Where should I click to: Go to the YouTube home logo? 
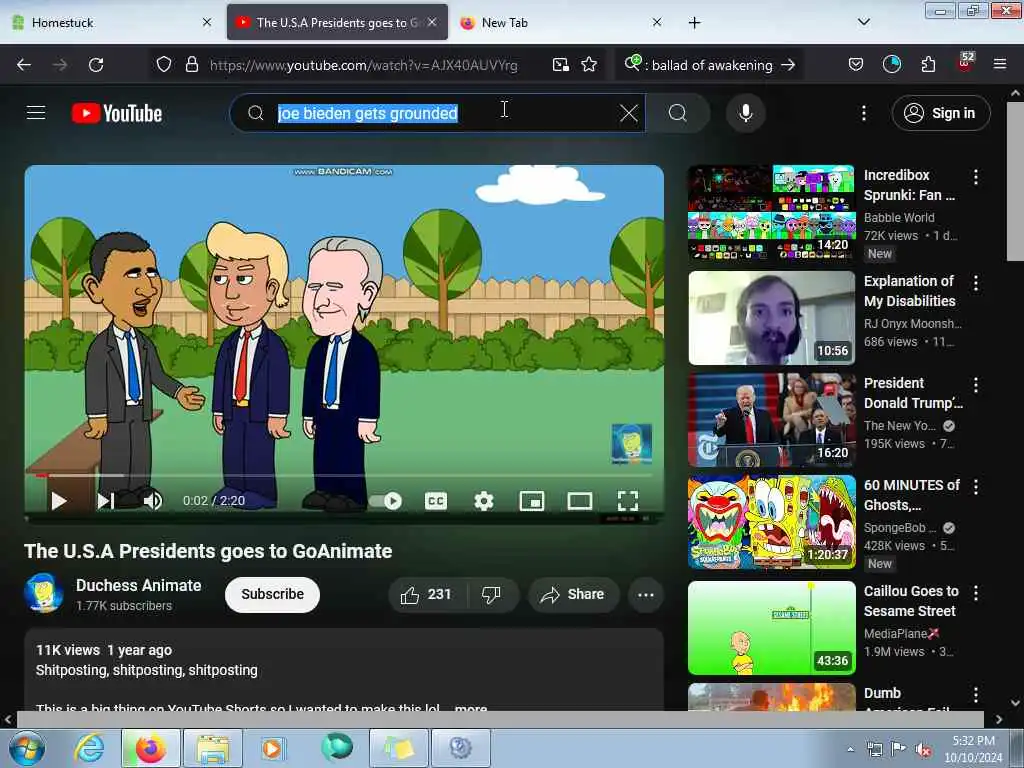coord(117,113)
